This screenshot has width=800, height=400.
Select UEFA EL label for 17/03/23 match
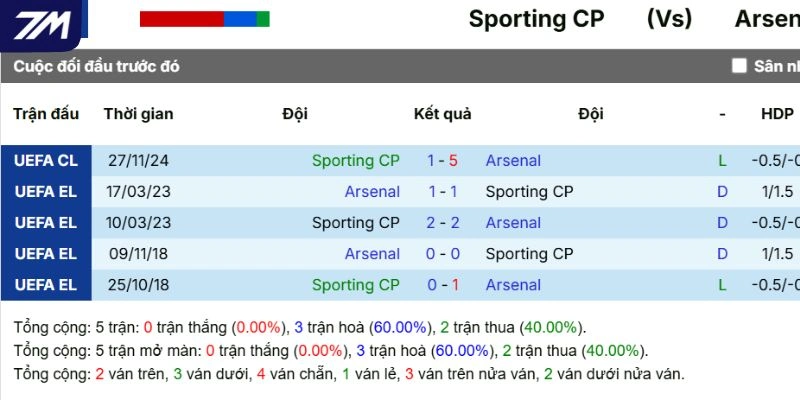coord(46,191)
